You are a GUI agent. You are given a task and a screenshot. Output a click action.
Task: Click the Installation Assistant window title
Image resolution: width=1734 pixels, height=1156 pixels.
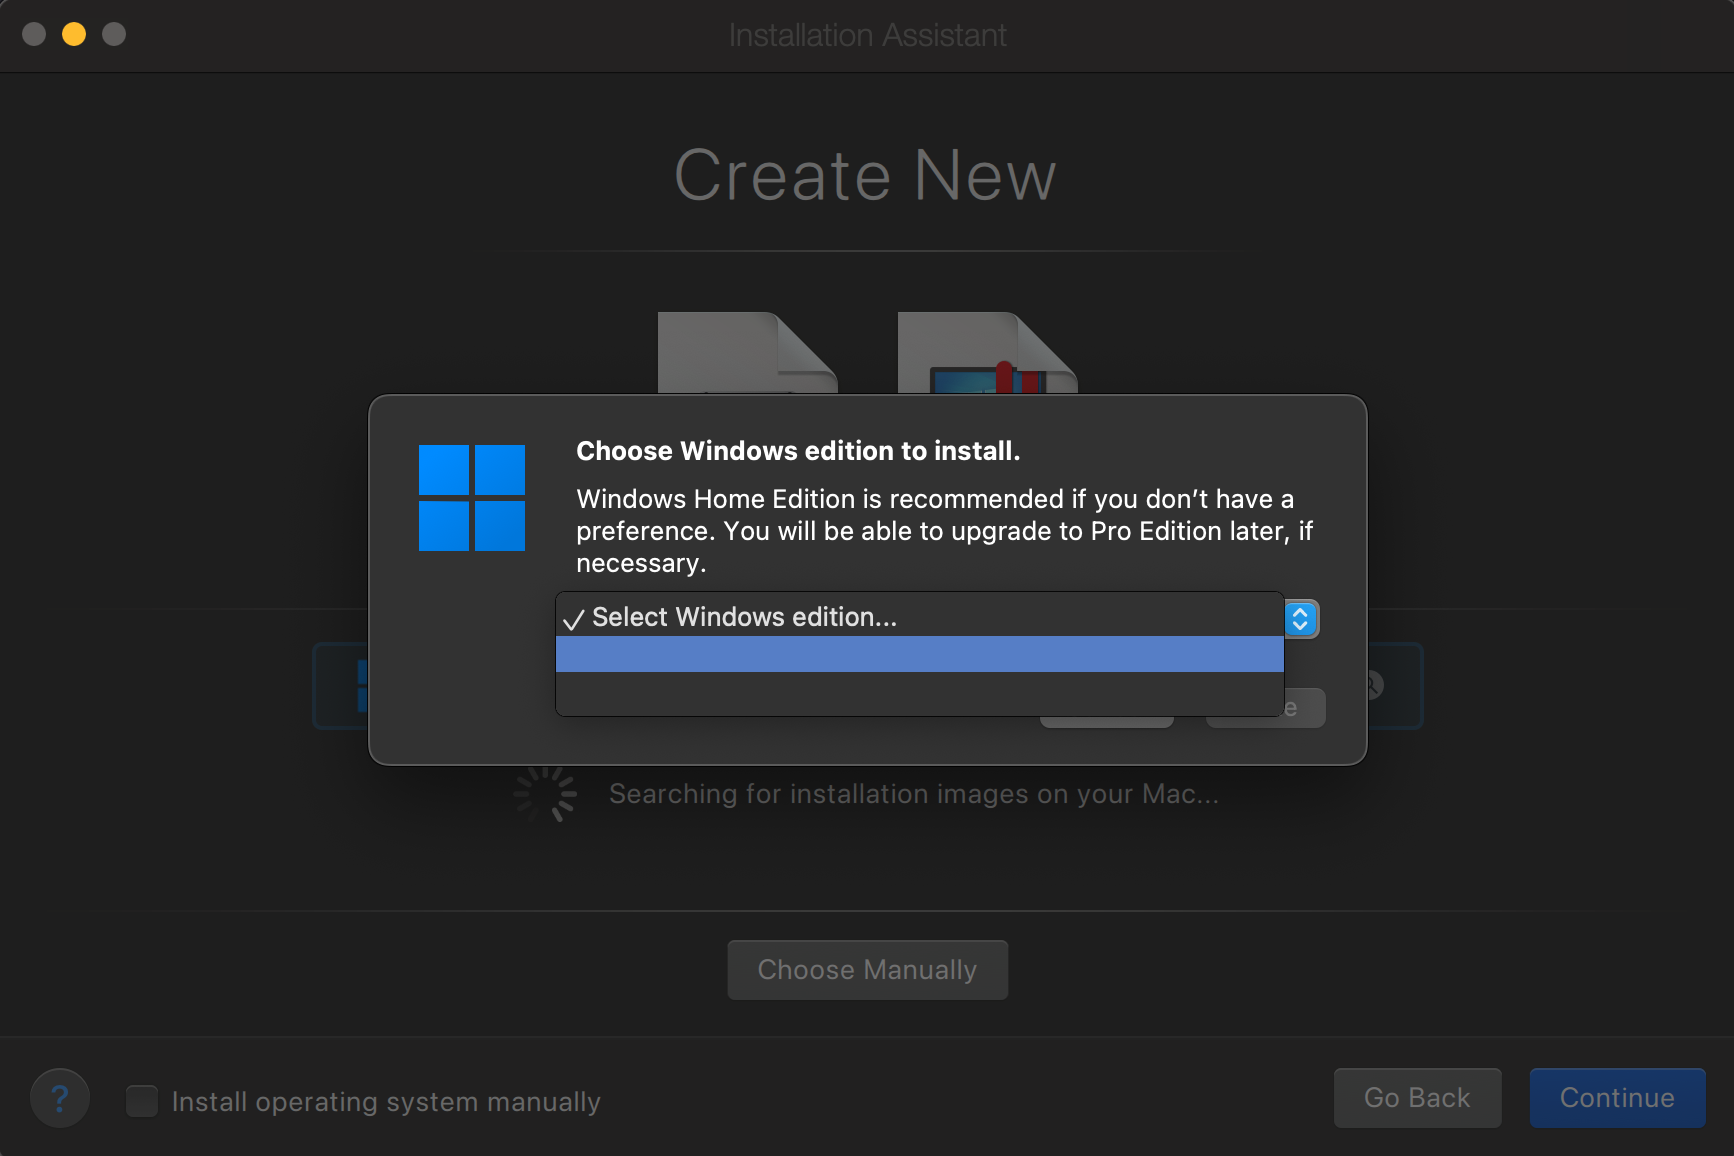click(x=867, y=35)
